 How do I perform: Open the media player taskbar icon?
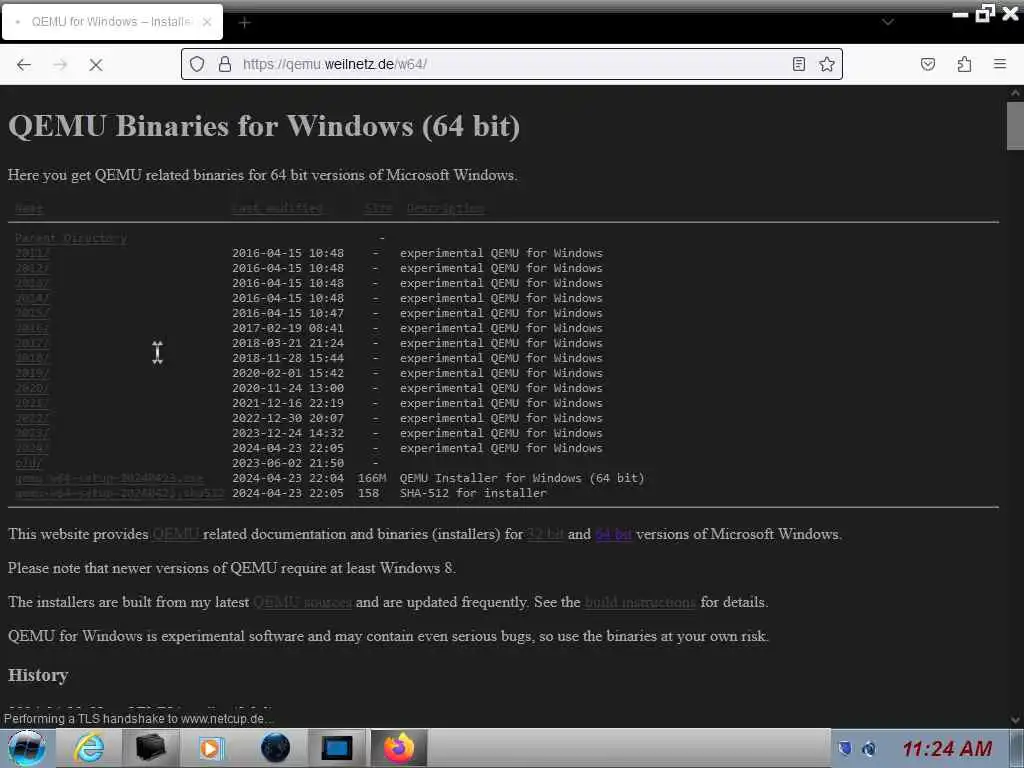(211, 748)
